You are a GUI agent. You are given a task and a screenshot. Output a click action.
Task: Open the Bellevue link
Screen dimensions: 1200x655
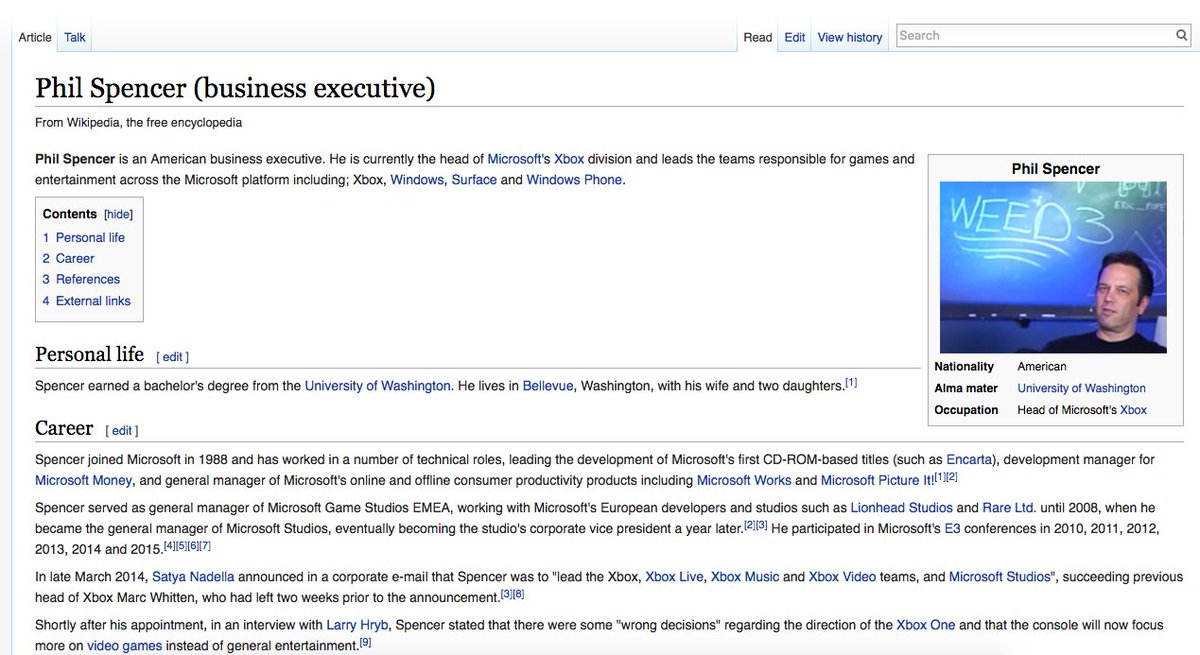(x=548, y=386)
